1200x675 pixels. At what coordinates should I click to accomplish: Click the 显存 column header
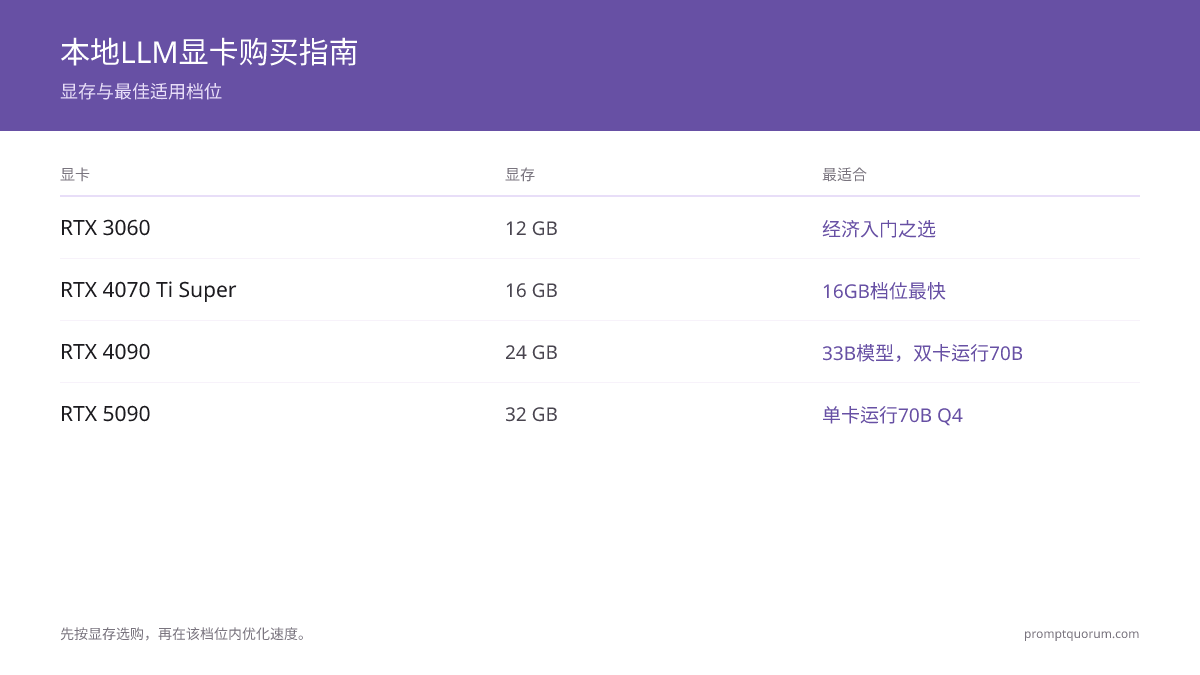coord(520,174)
